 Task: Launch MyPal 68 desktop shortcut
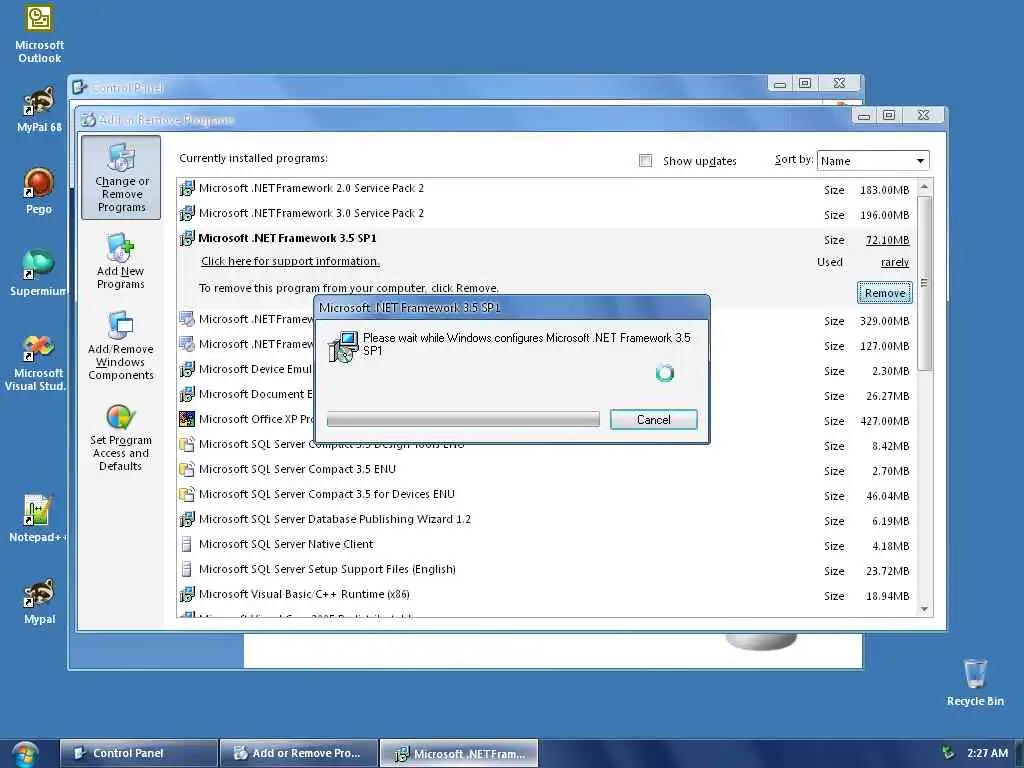click(39, 110)
